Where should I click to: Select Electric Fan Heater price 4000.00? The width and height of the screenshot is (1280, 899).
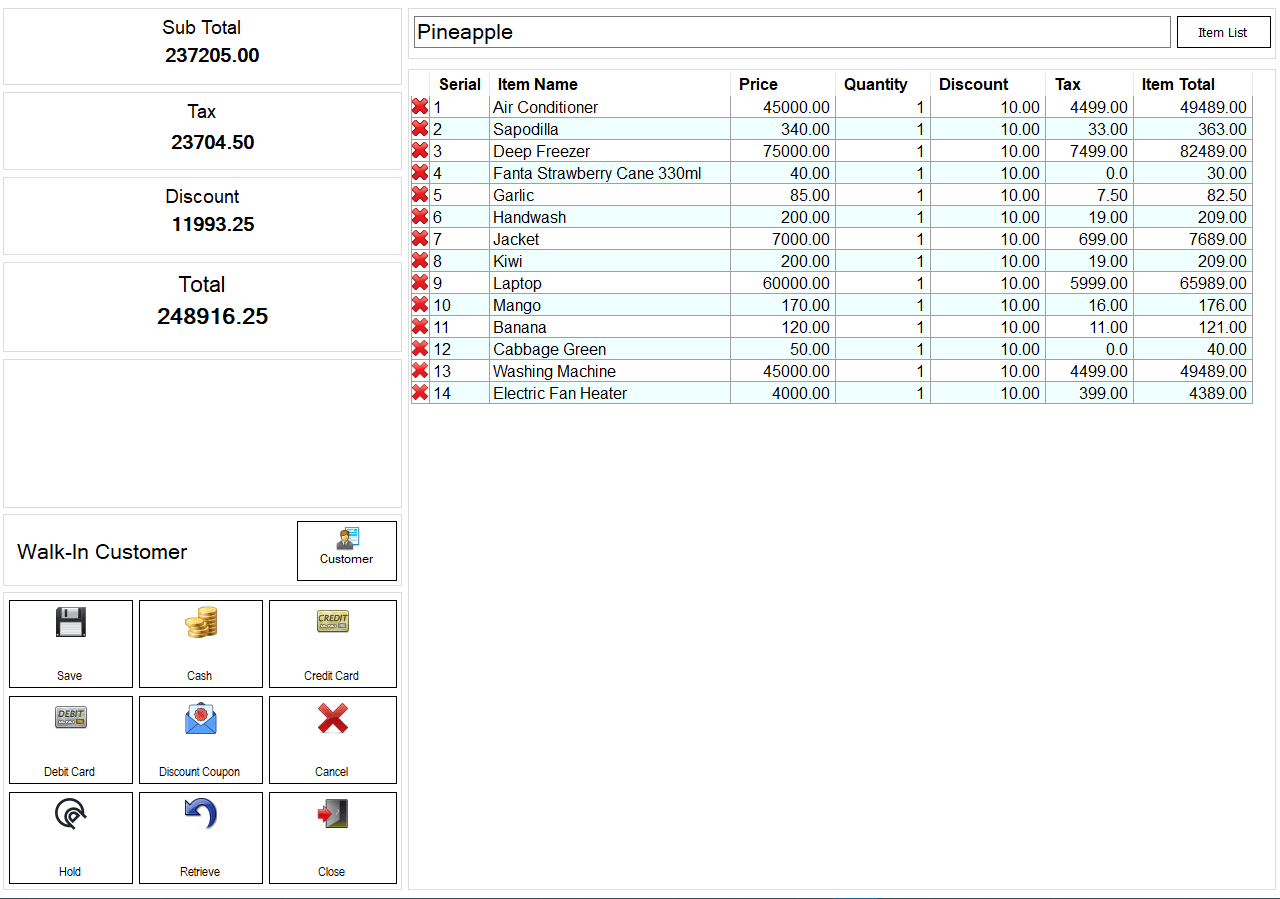pos(783,393)
